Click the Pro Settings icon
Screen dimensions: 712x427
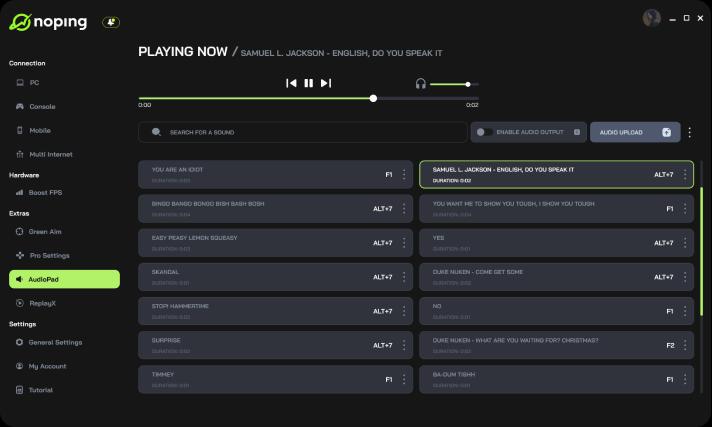(x=20, y=255)
